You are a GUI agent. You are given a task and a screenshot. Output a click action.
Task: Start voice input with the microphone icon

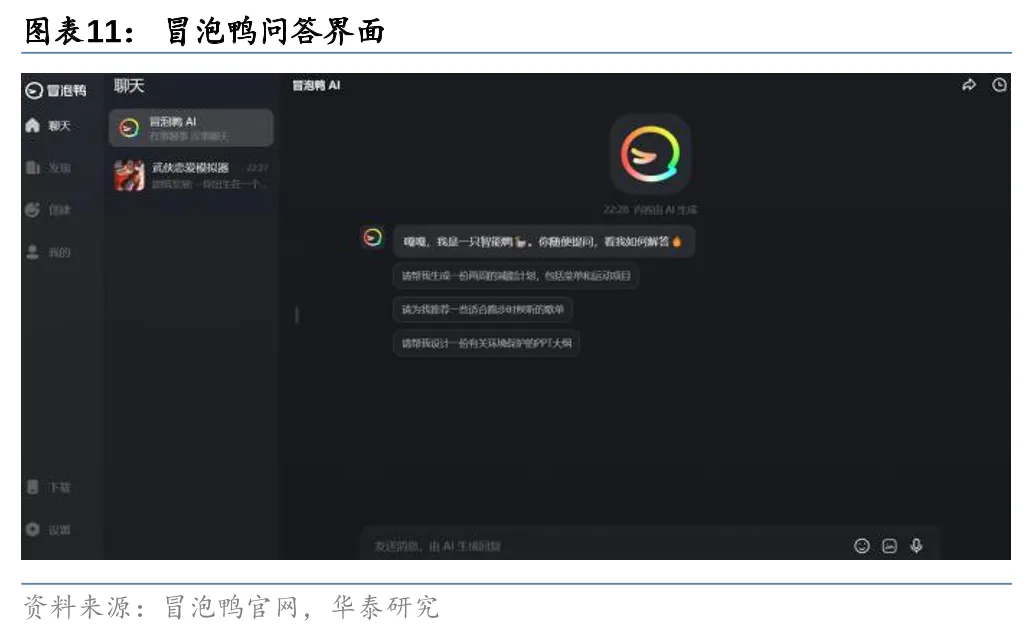point(916,545)
